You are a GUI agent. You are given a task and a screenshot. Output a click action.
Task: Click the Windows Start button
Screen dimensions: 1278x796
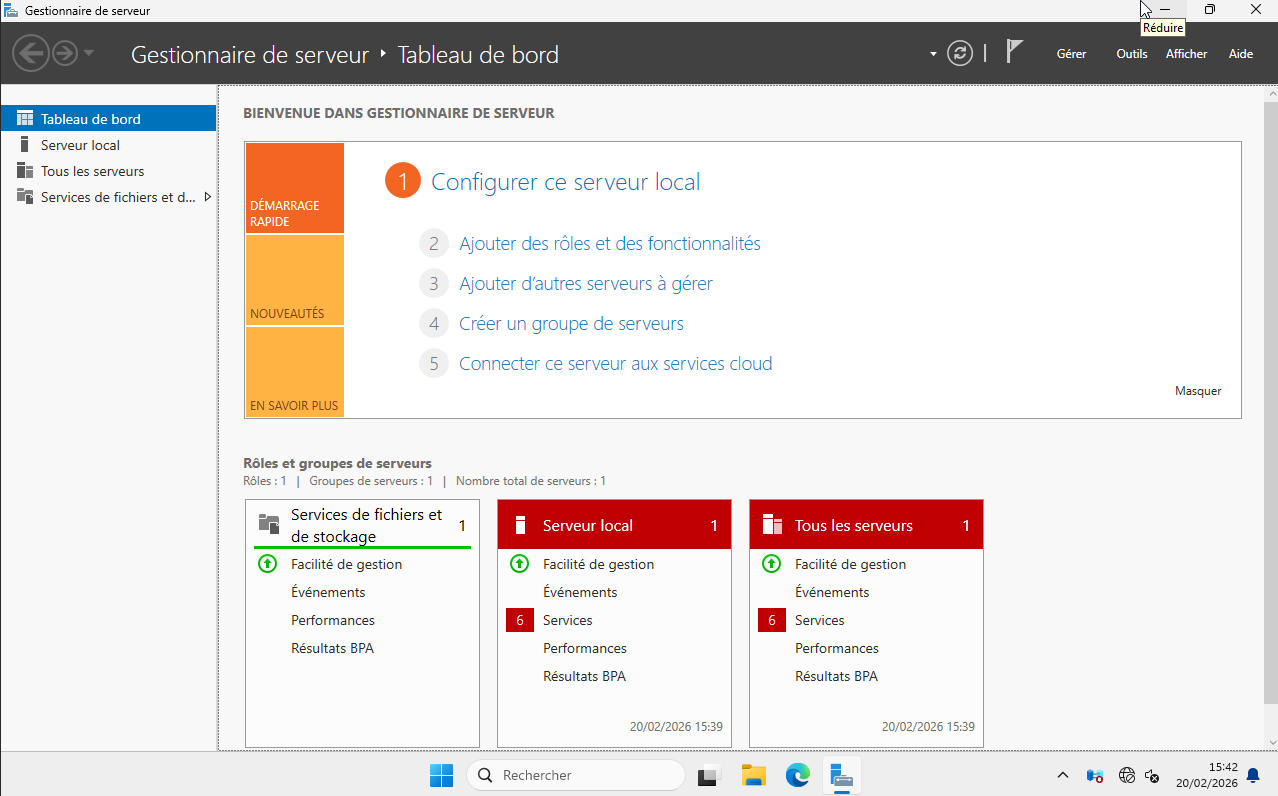441,775
